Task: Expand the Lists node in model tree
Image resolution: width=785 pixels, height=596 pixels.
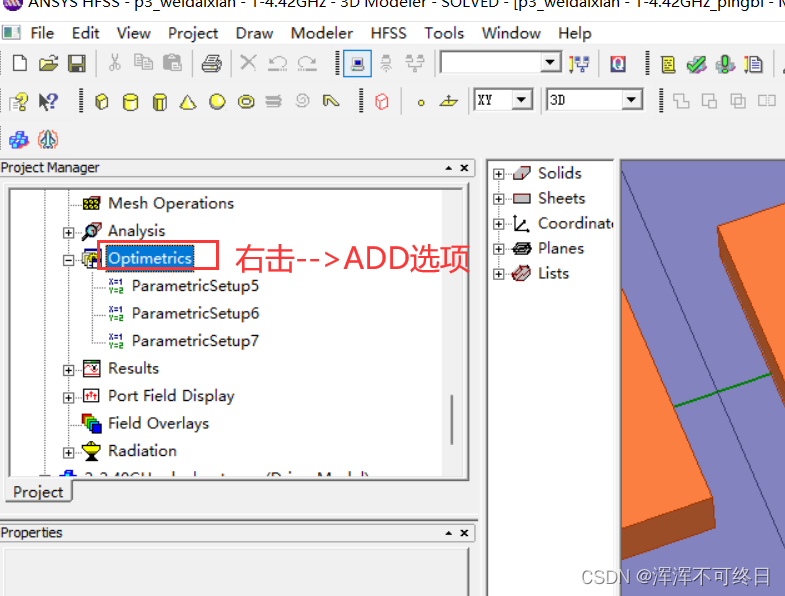Action: click(x=498, y=274)
